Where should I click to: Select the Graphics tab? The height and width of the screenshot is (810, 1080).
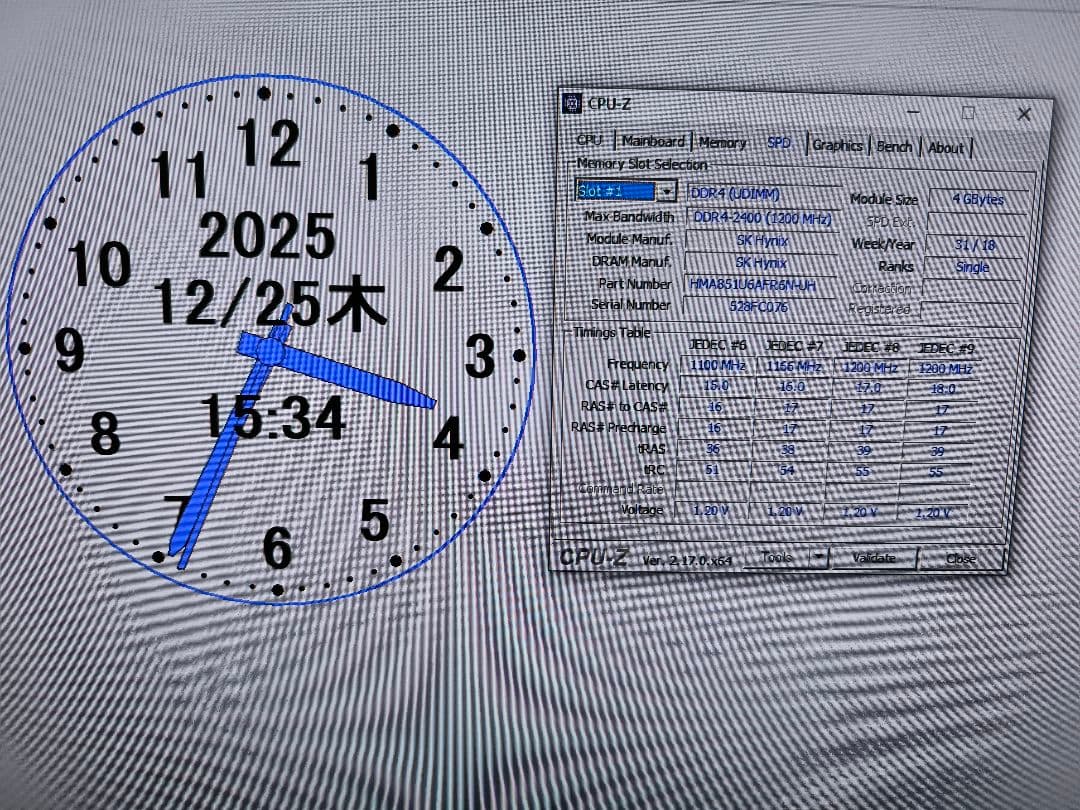(x=837, y=146)
